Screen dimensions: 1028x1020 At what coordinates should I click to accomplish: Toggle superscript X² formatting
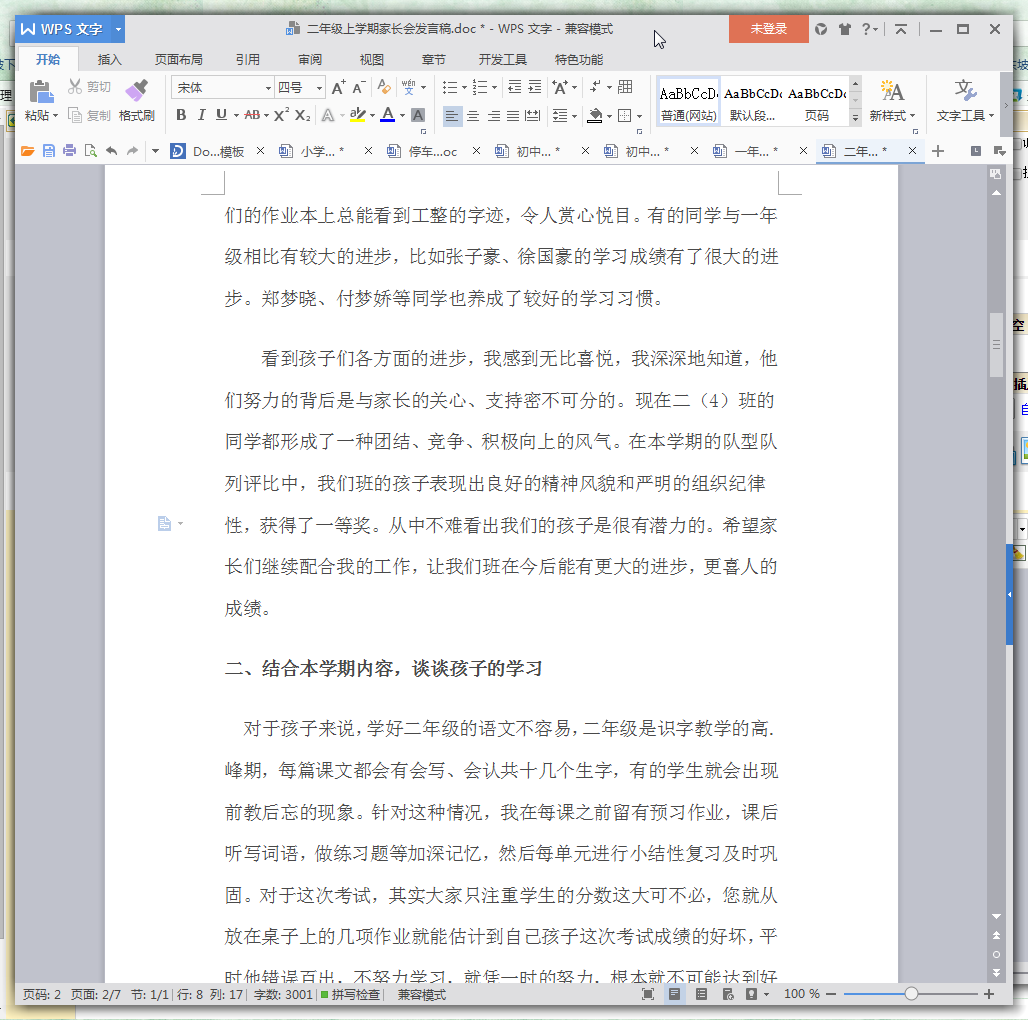point(282,115)
